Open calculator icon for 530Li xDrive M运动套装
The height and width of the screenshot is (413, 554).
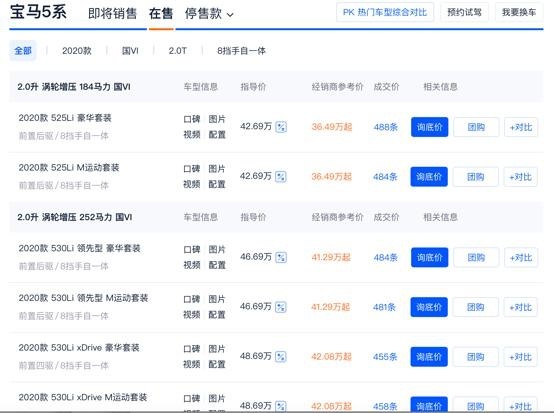(281, 406)
